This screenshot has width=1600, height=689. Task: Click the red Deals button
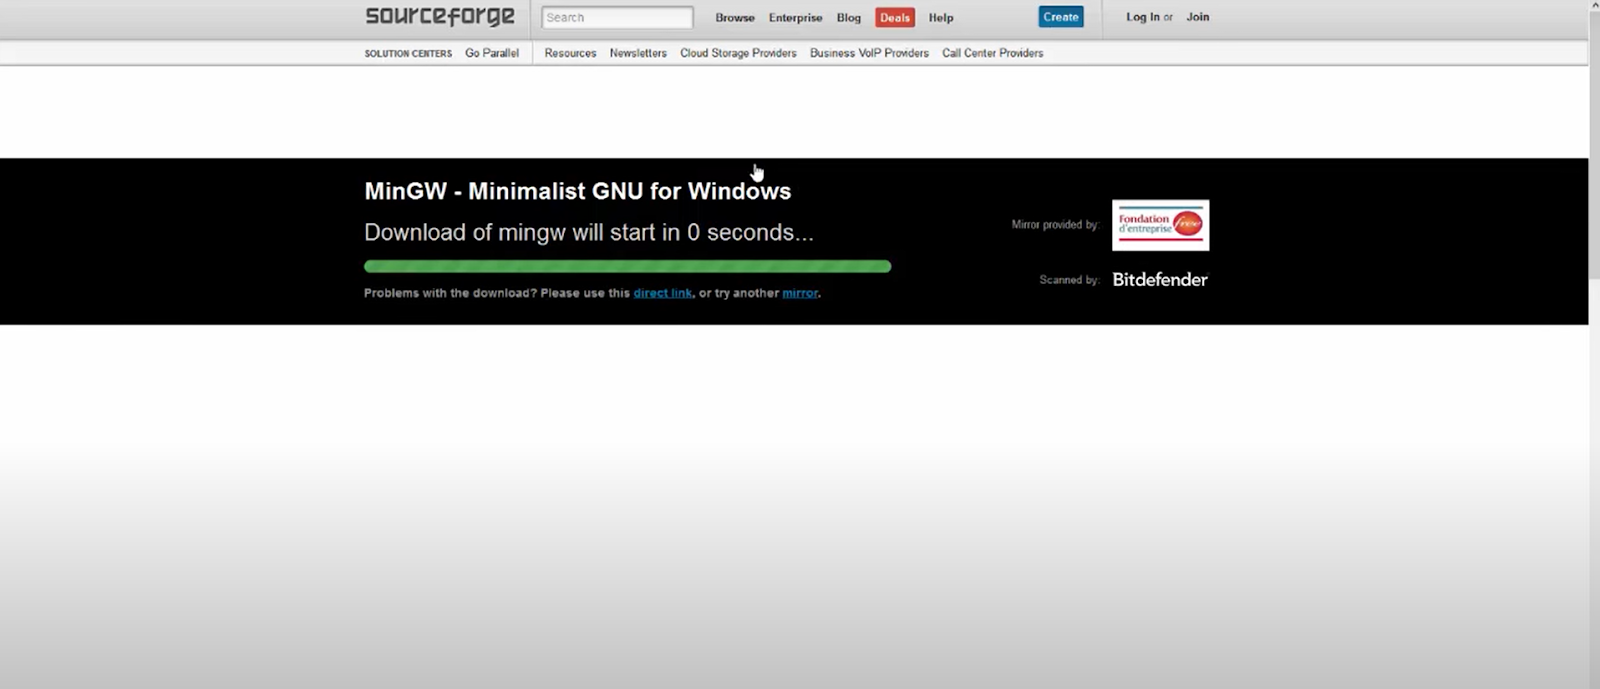895,17
